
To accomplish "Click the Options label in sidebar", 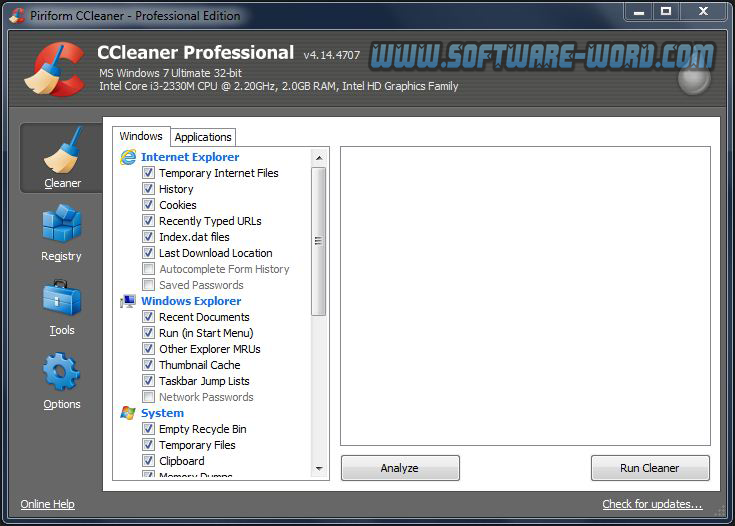I will coord(62,404).
